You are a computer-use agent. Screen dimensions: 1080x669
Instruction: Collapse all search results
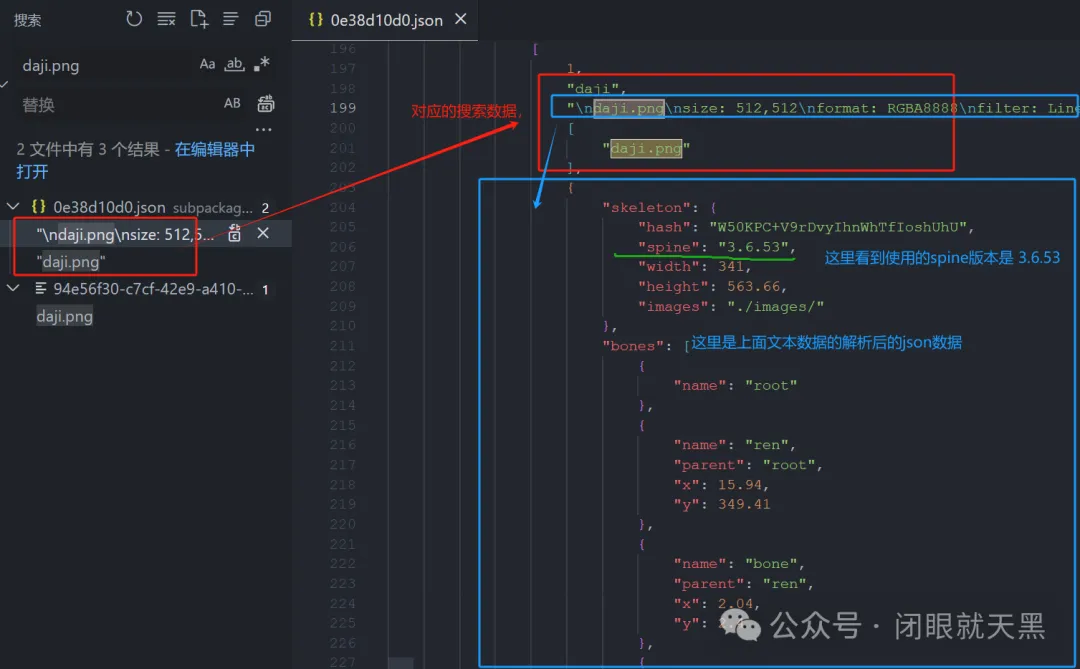point(263,19)
